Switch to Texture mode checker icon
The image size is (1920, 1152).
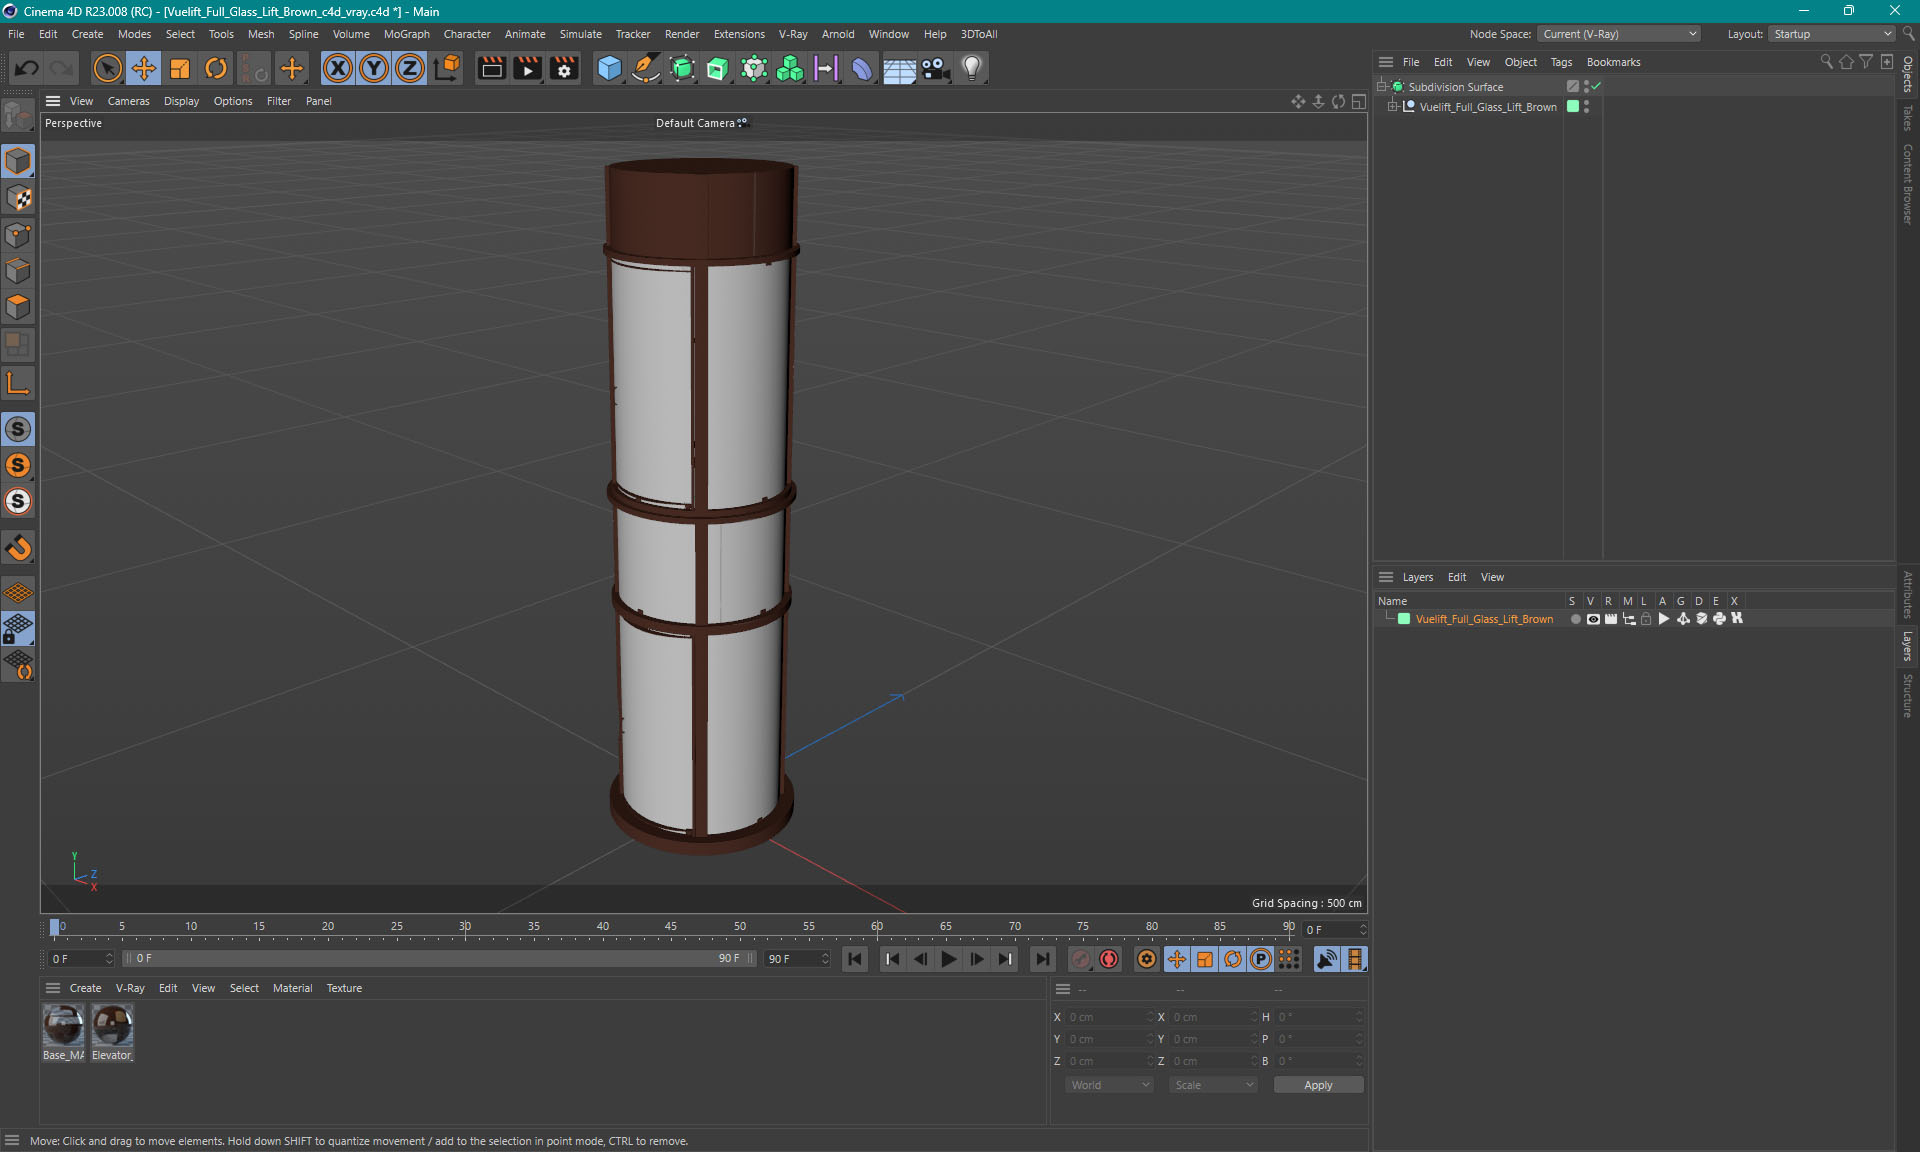18,198
